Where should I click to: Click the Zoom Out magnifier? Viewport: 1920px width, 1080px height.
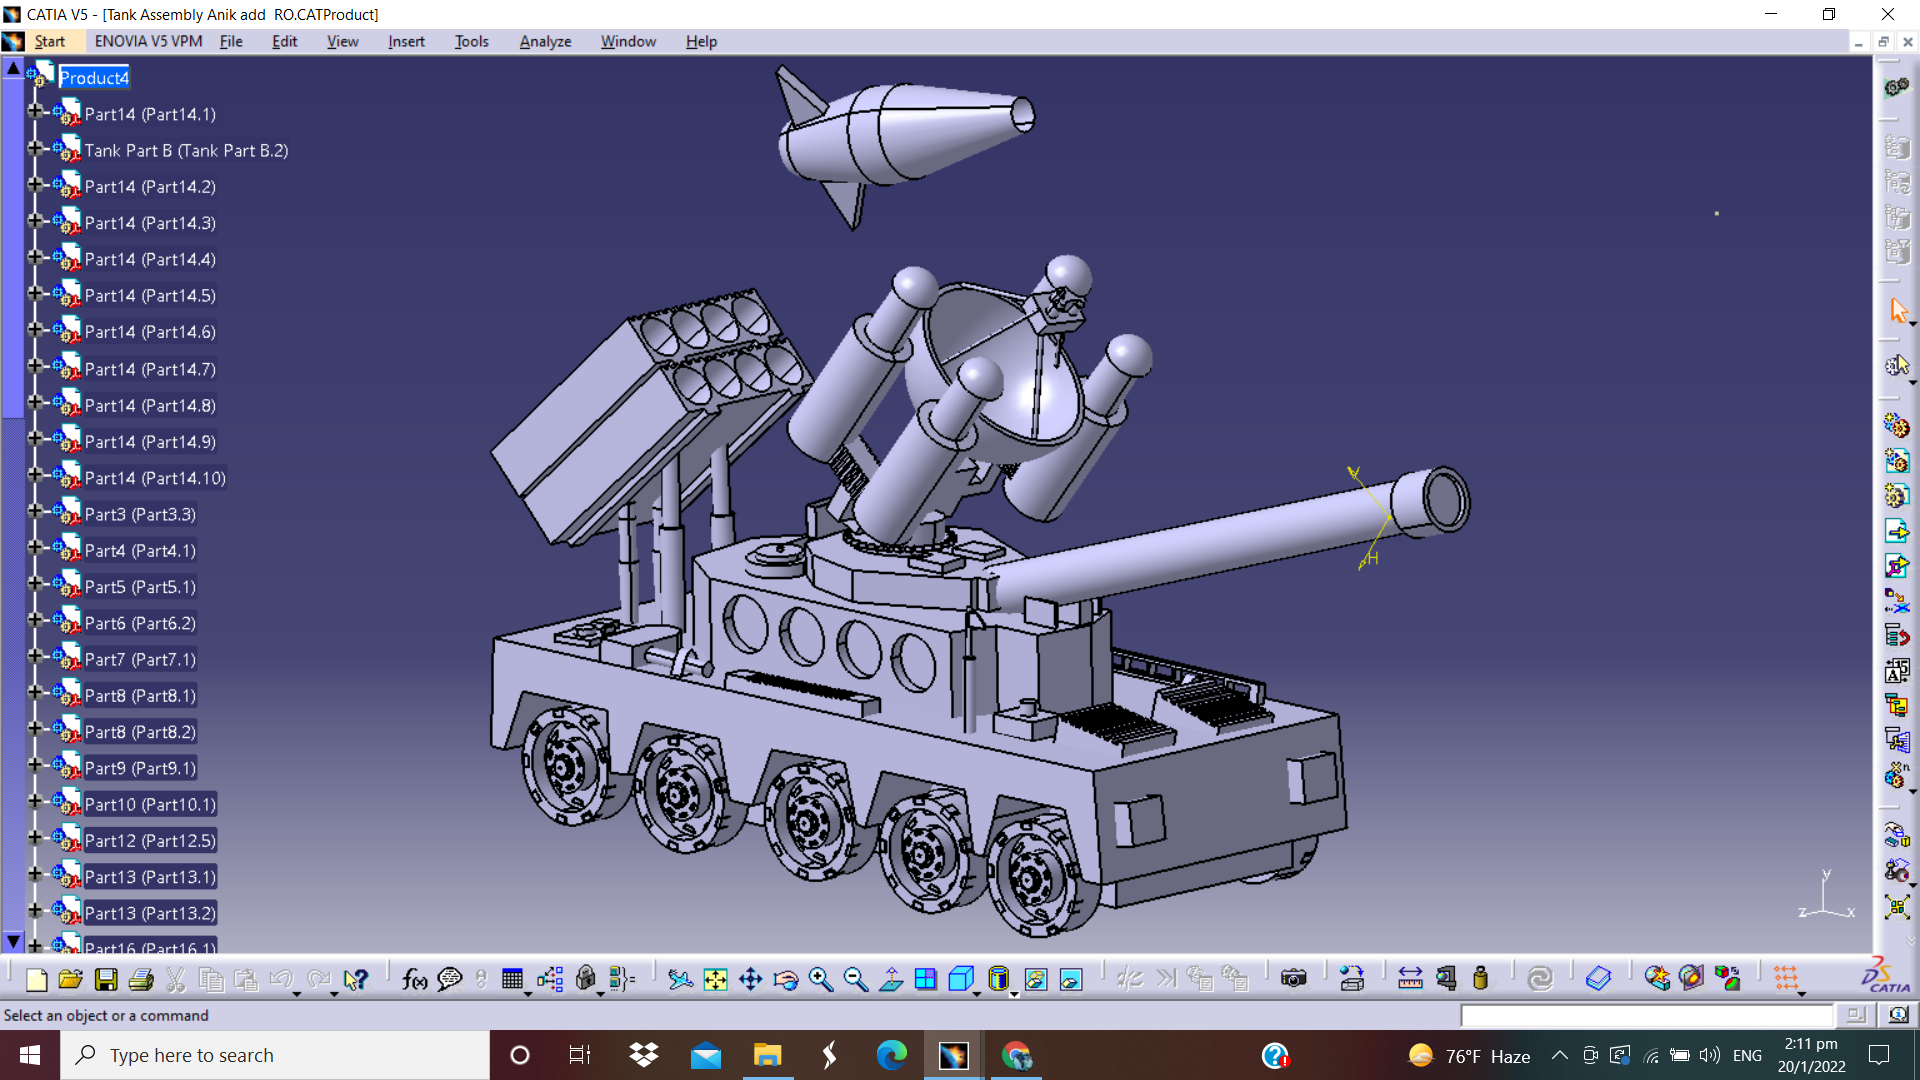pyautogui.click(x=856, y=979)
